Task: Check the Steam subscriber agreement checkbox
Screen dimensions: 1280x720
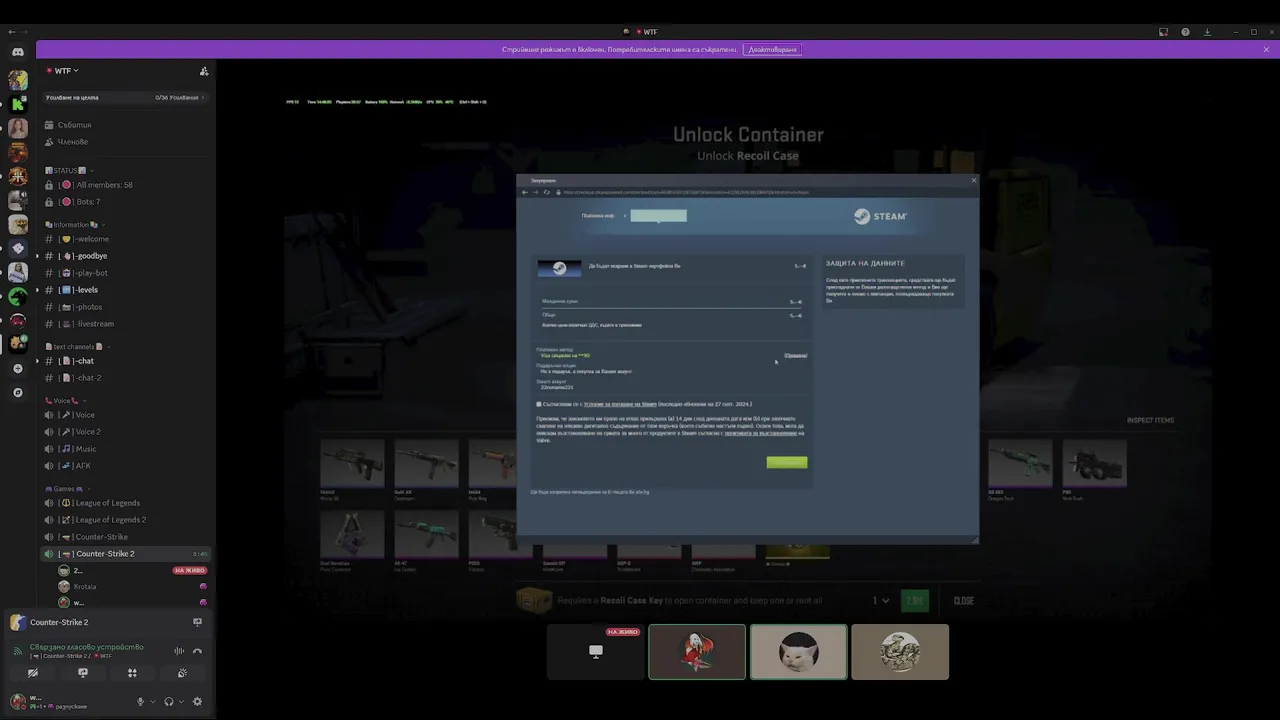Action: (x=539, y=404)
